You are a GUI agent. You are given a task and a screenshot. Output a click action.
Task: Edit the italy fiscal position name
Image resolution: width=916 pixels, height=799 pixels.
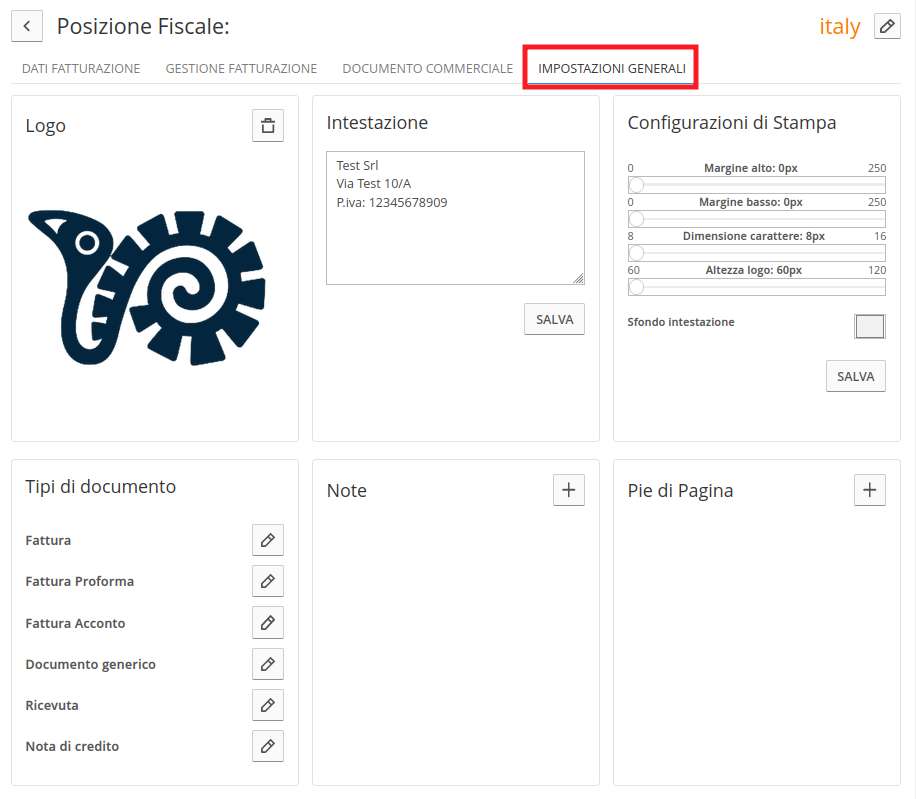pyautogui.click(x=887, y=26)
